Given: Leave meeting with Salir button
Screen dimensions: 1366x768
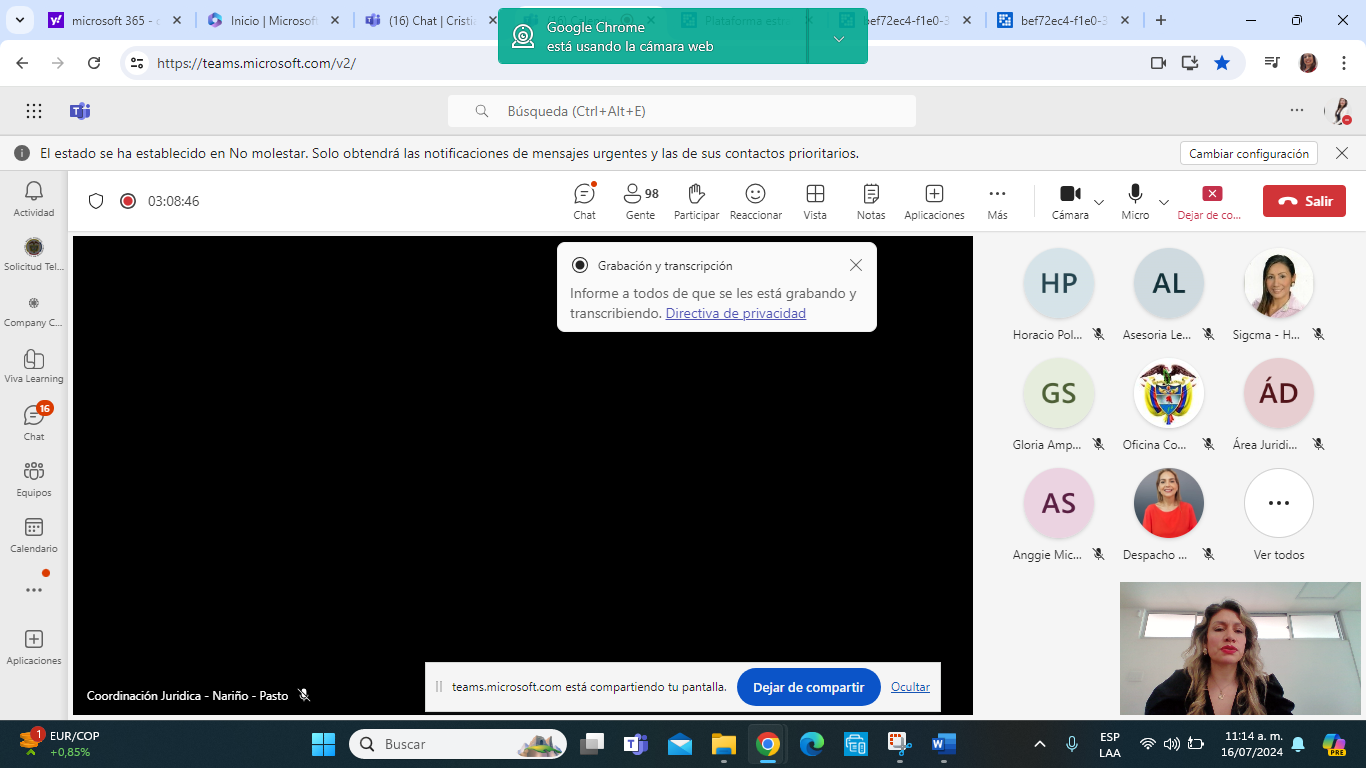Looking at the screenshot, I should [x=1304, y=201].
